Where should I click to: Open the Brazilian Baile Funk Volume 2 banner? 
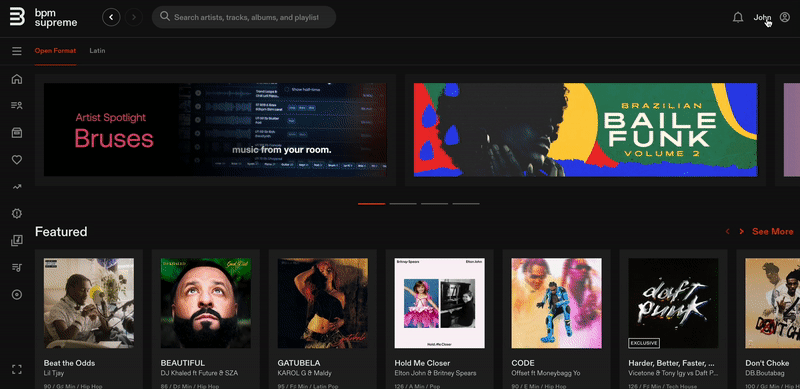click(586, 130)
